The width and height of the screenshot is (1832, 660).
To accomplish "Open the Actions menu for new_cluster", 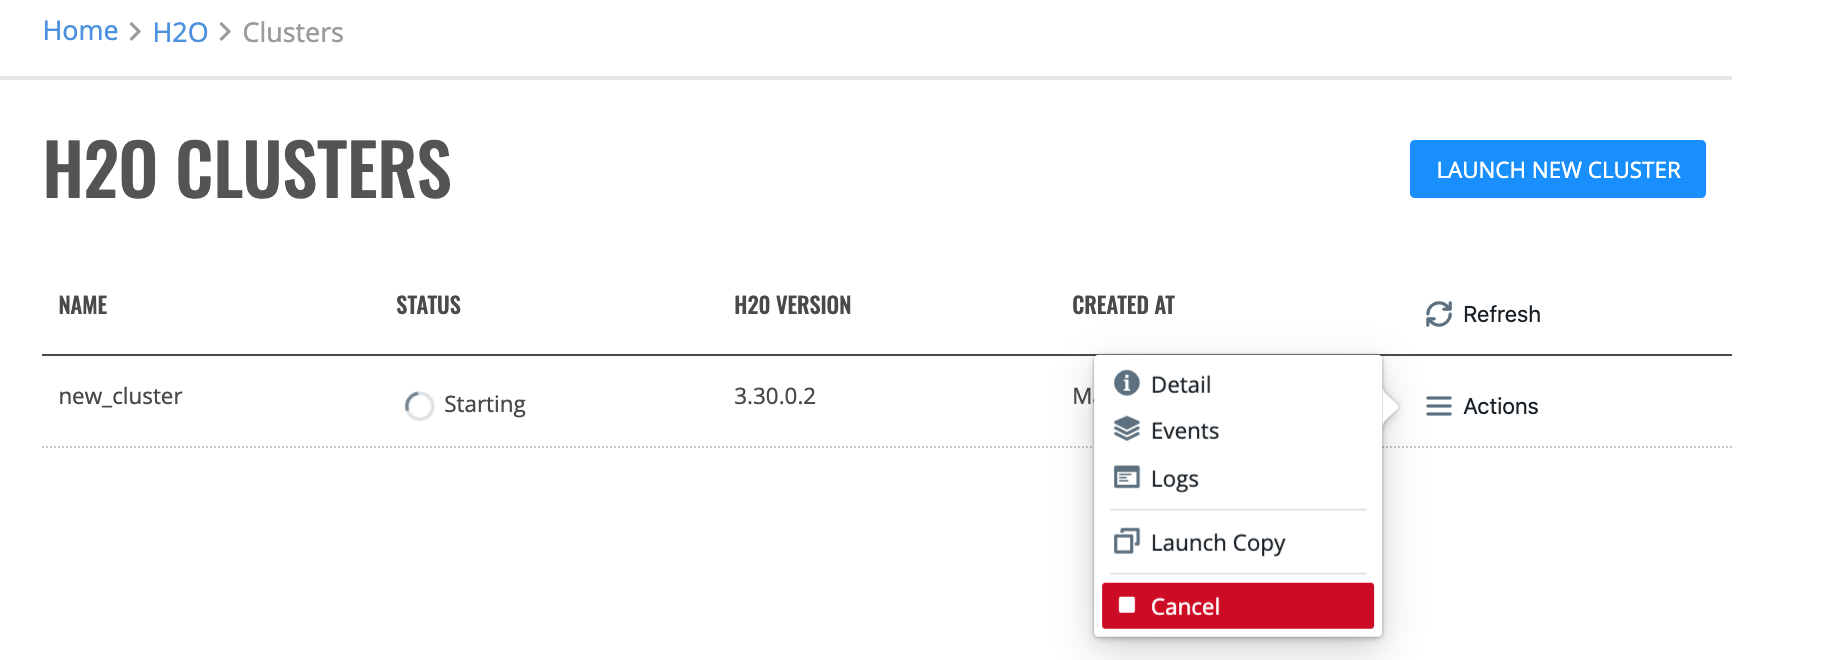I will [x=1482, y=406].
